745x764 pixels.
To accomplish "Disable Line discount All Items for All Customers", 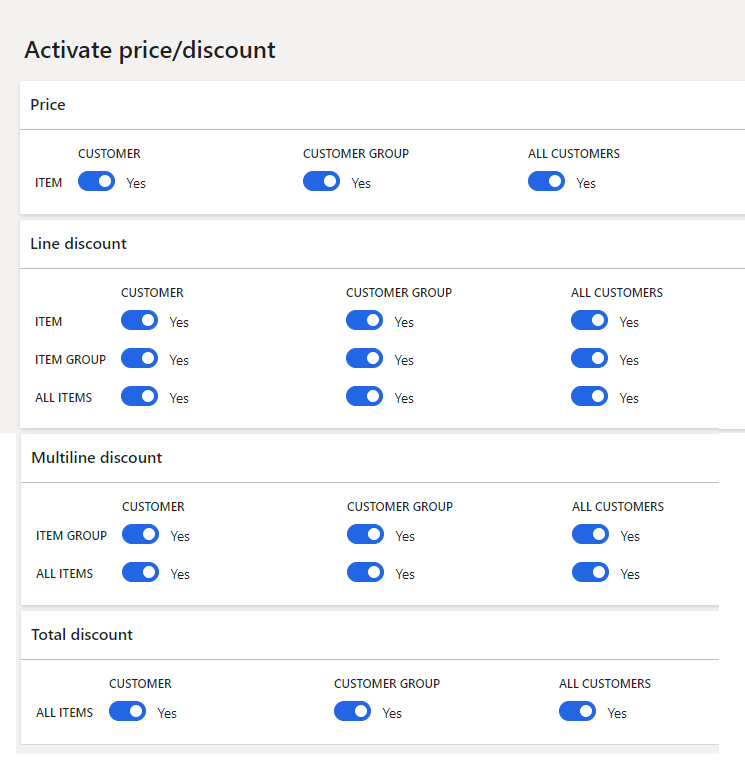I will coord(590,397).
